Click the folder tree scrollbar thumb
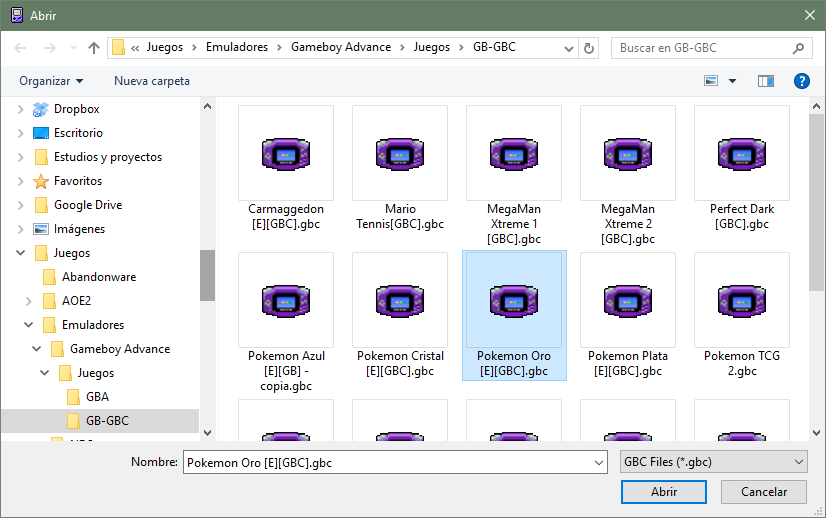Screen dimensions: 826x518 [208, 275]
